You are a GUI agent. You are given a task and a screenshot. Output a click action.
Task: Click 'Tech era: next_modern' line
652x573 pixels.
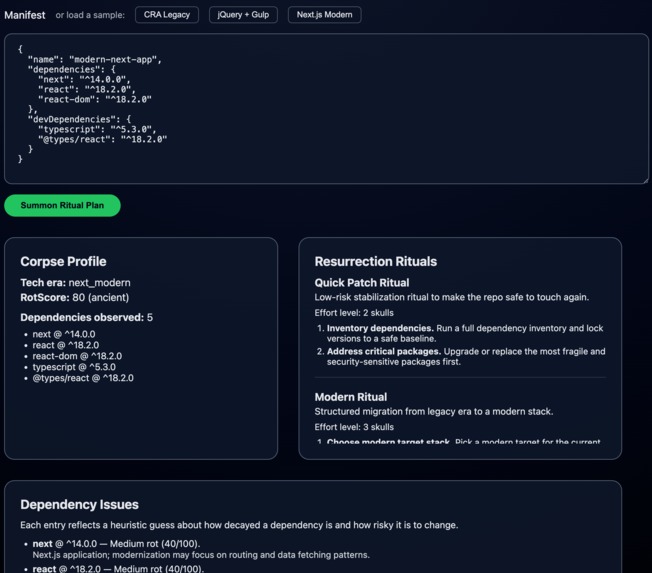click(75, 283)
